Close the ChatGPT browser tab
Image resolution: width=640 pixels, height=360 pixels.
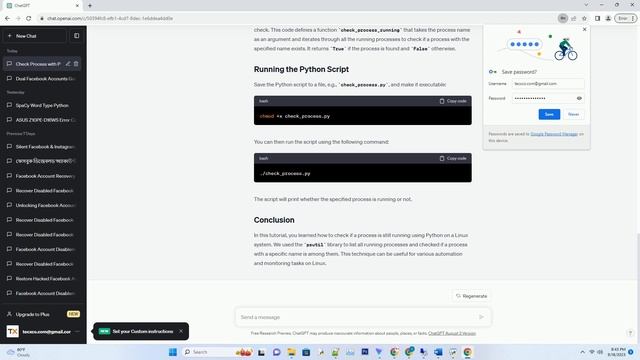pos(77,6)
